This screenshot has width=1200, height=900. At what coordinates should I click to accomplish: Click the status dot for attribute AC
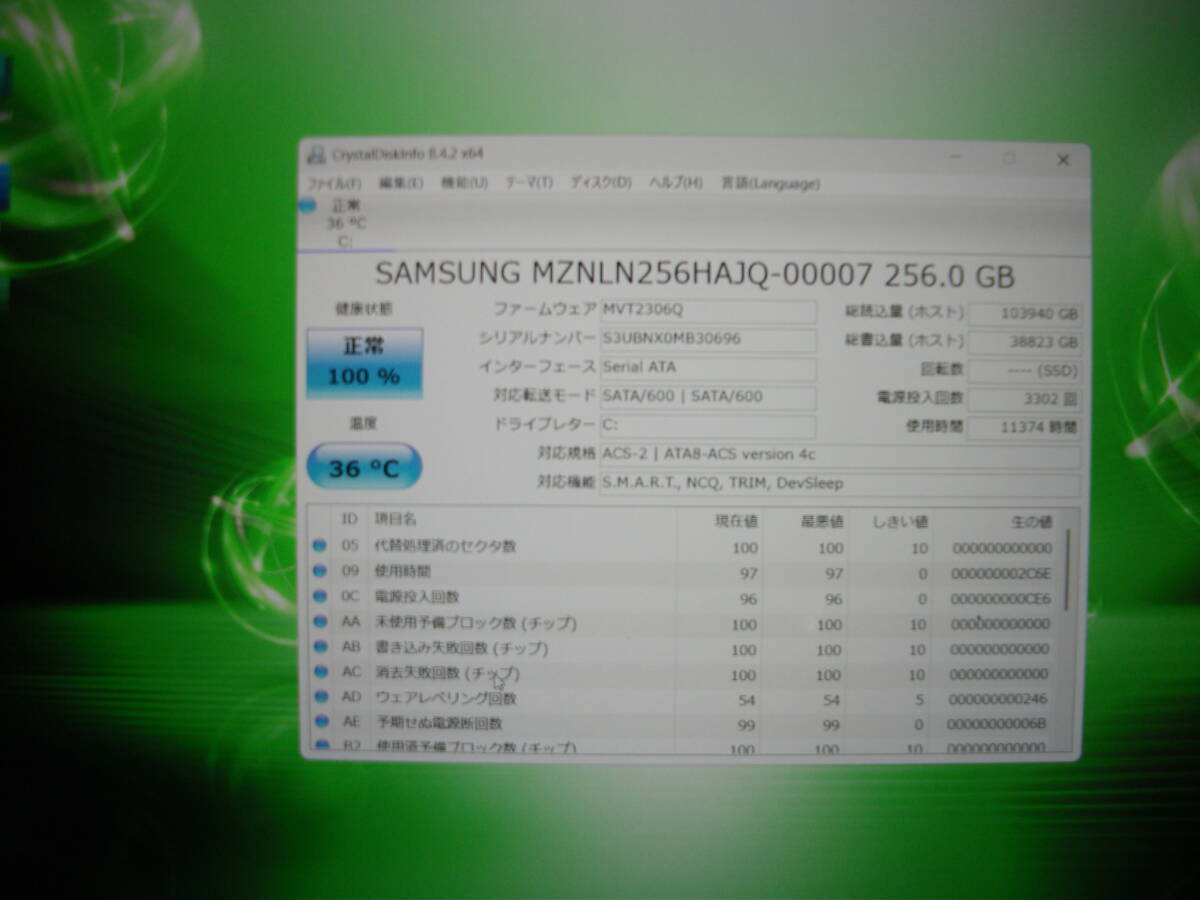click(x=320, y=672)
